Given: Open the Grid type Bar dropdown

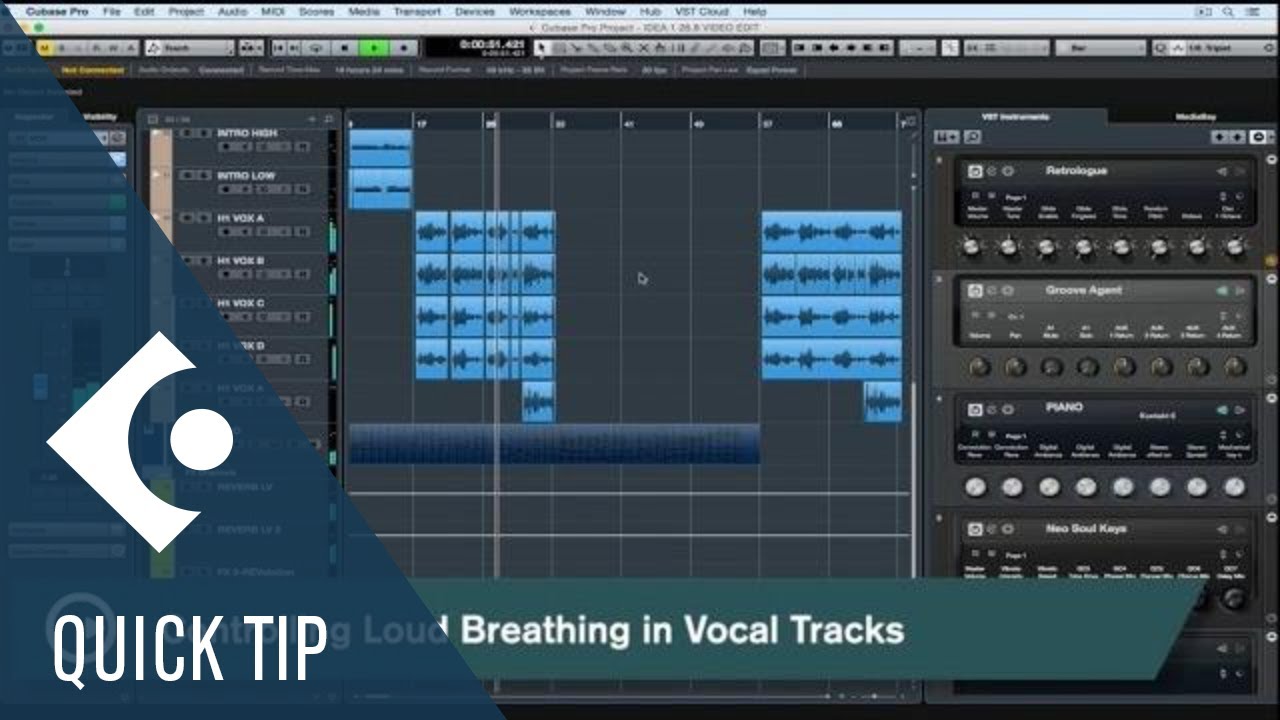Looking at the screenshot, I should click(x=1099, y=47).
